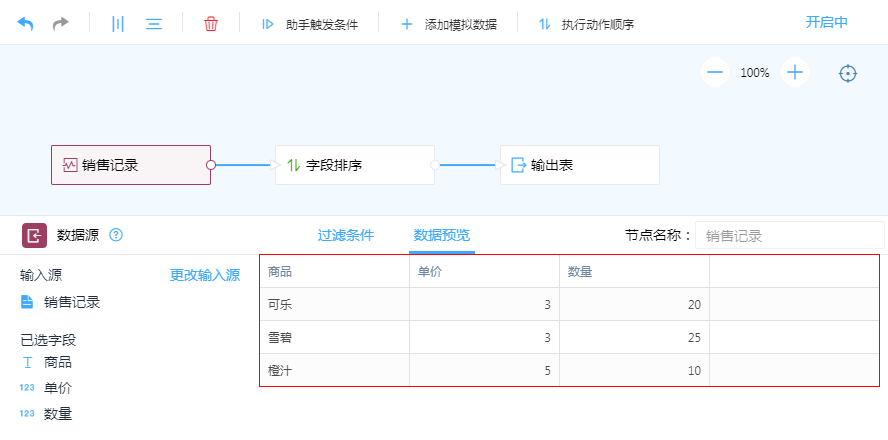Click the red delete trash icon
Screen dimensions: 888x440
pos(211,23)
